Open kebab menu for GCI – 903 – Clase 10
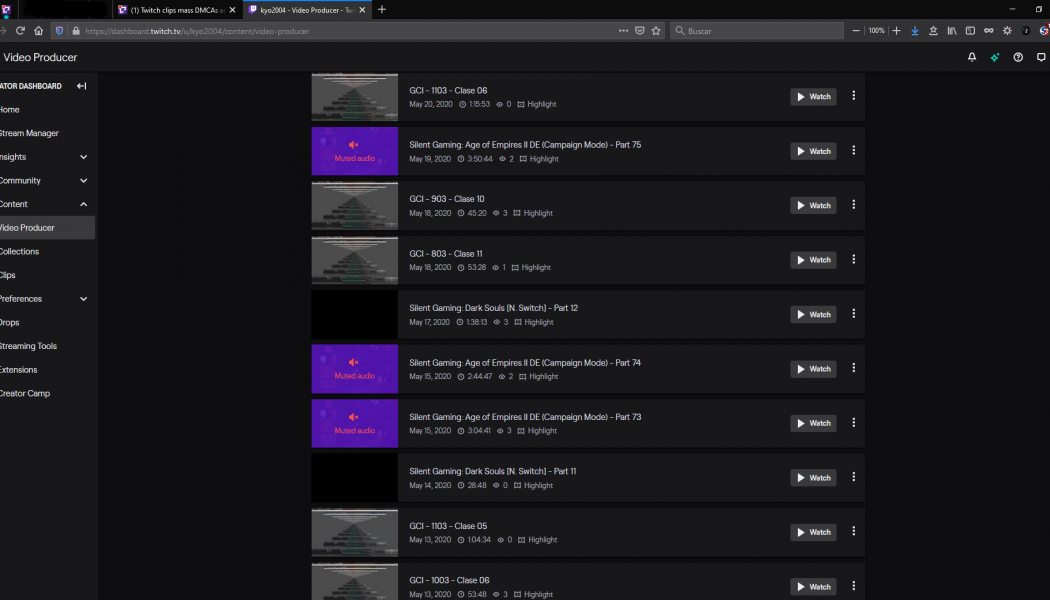 (x=853, y=205)
